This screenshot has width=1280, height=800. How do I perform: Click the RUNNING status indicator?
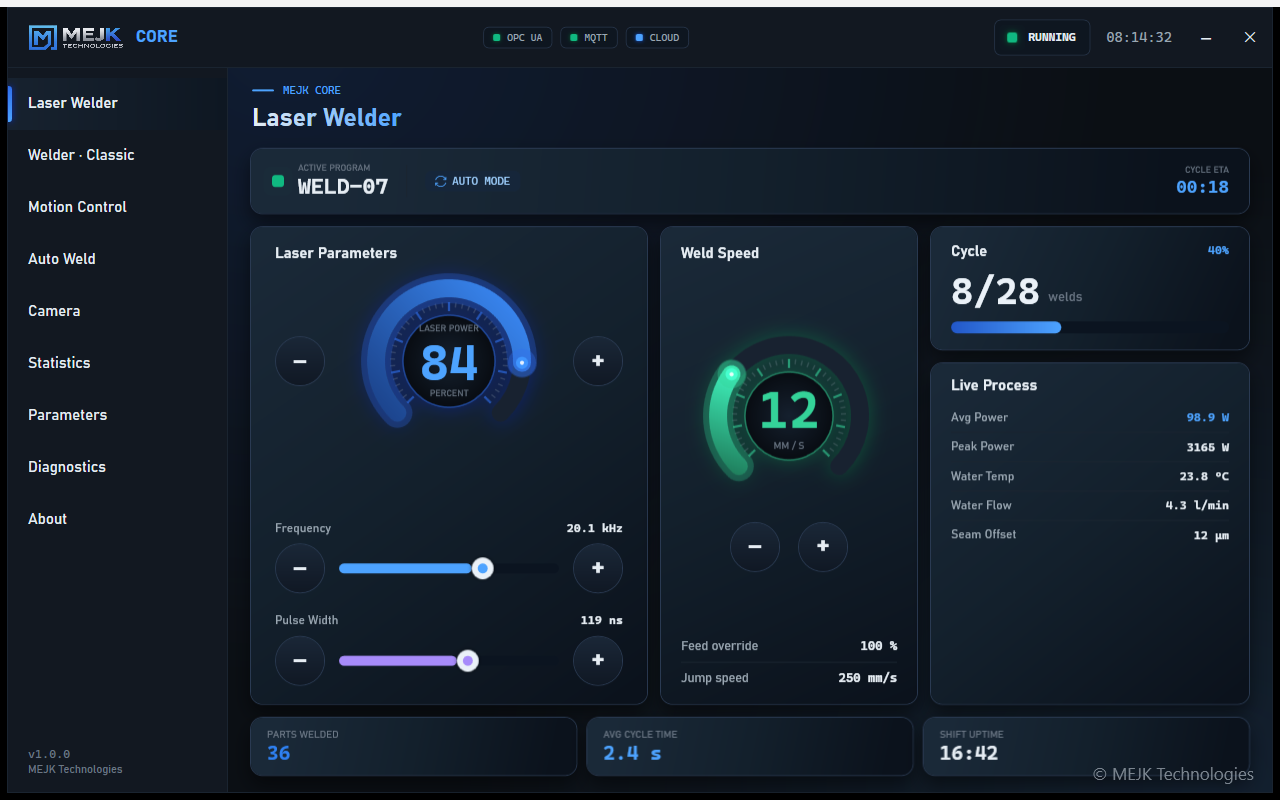pos(1042,37)
